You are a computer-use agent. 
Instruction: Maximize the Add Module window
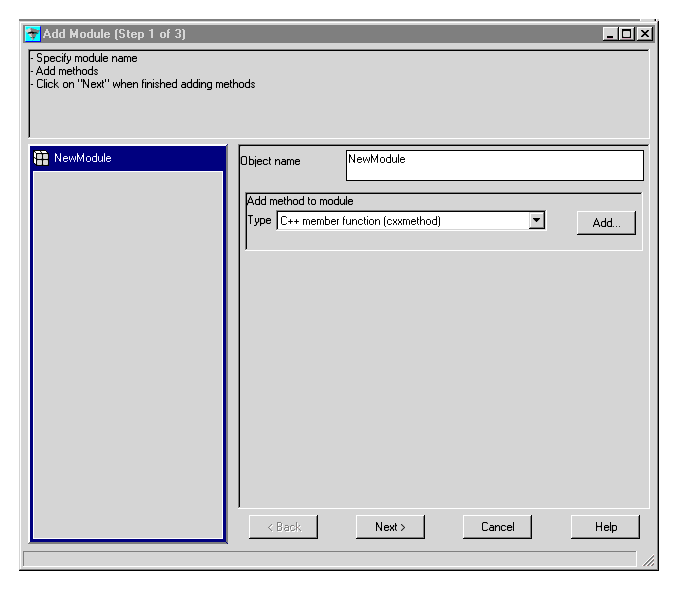pyautogui.click(x=628, y=34)
